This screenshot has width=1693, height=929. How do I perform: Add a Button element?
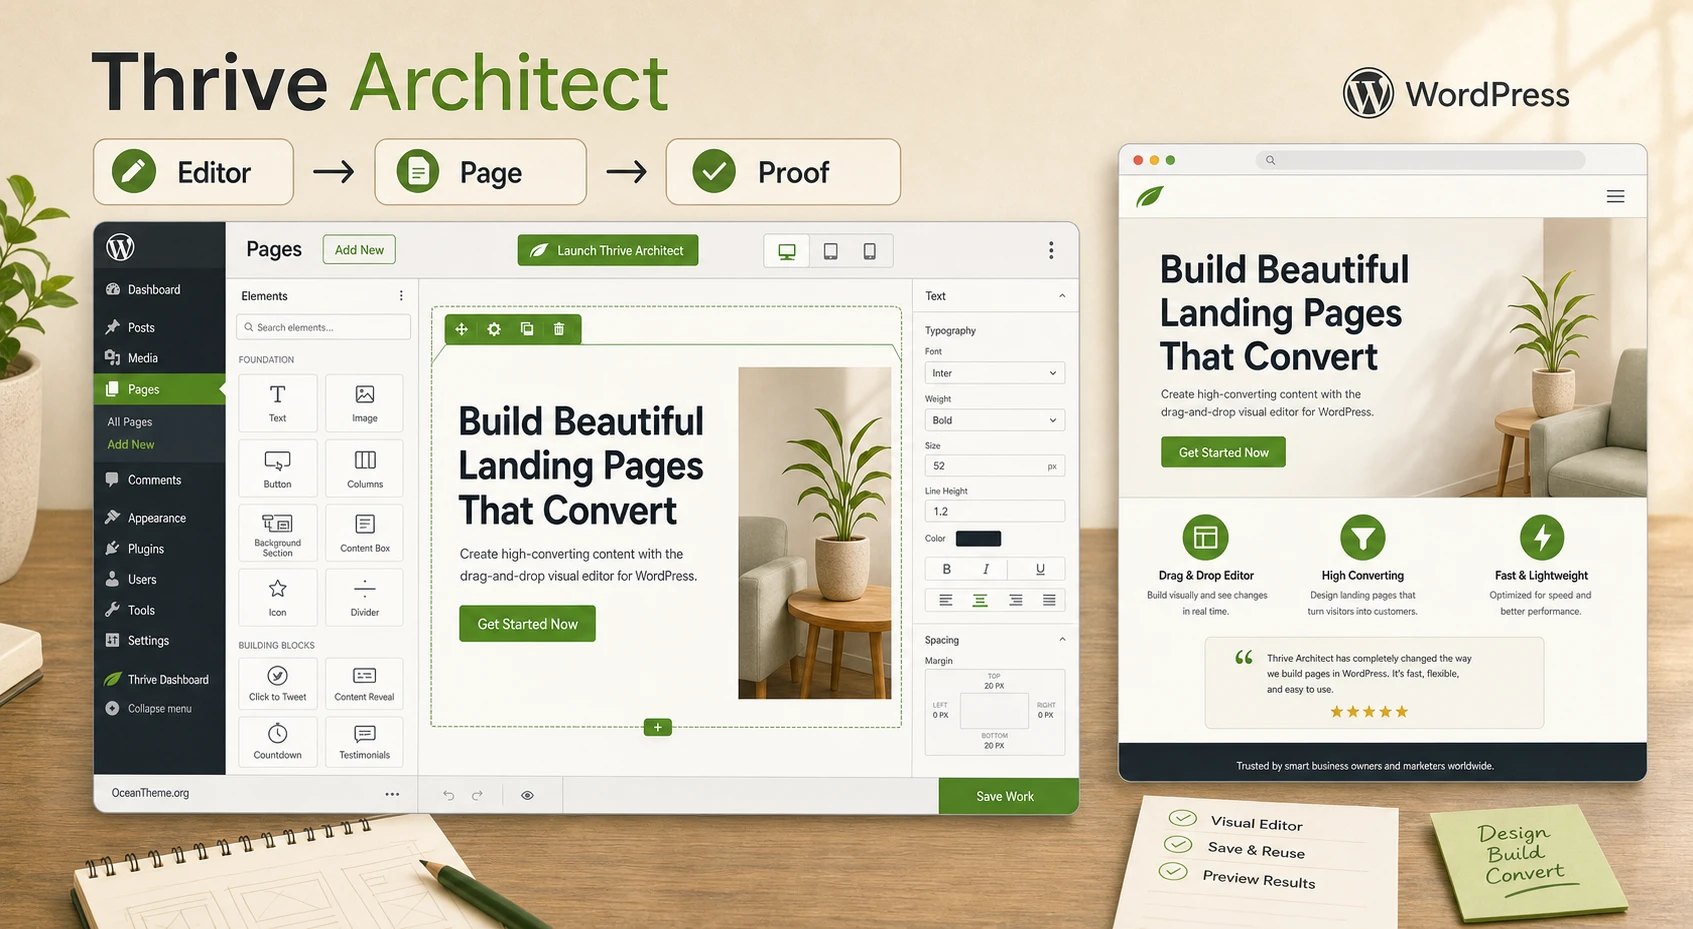[x=277, y=468]
